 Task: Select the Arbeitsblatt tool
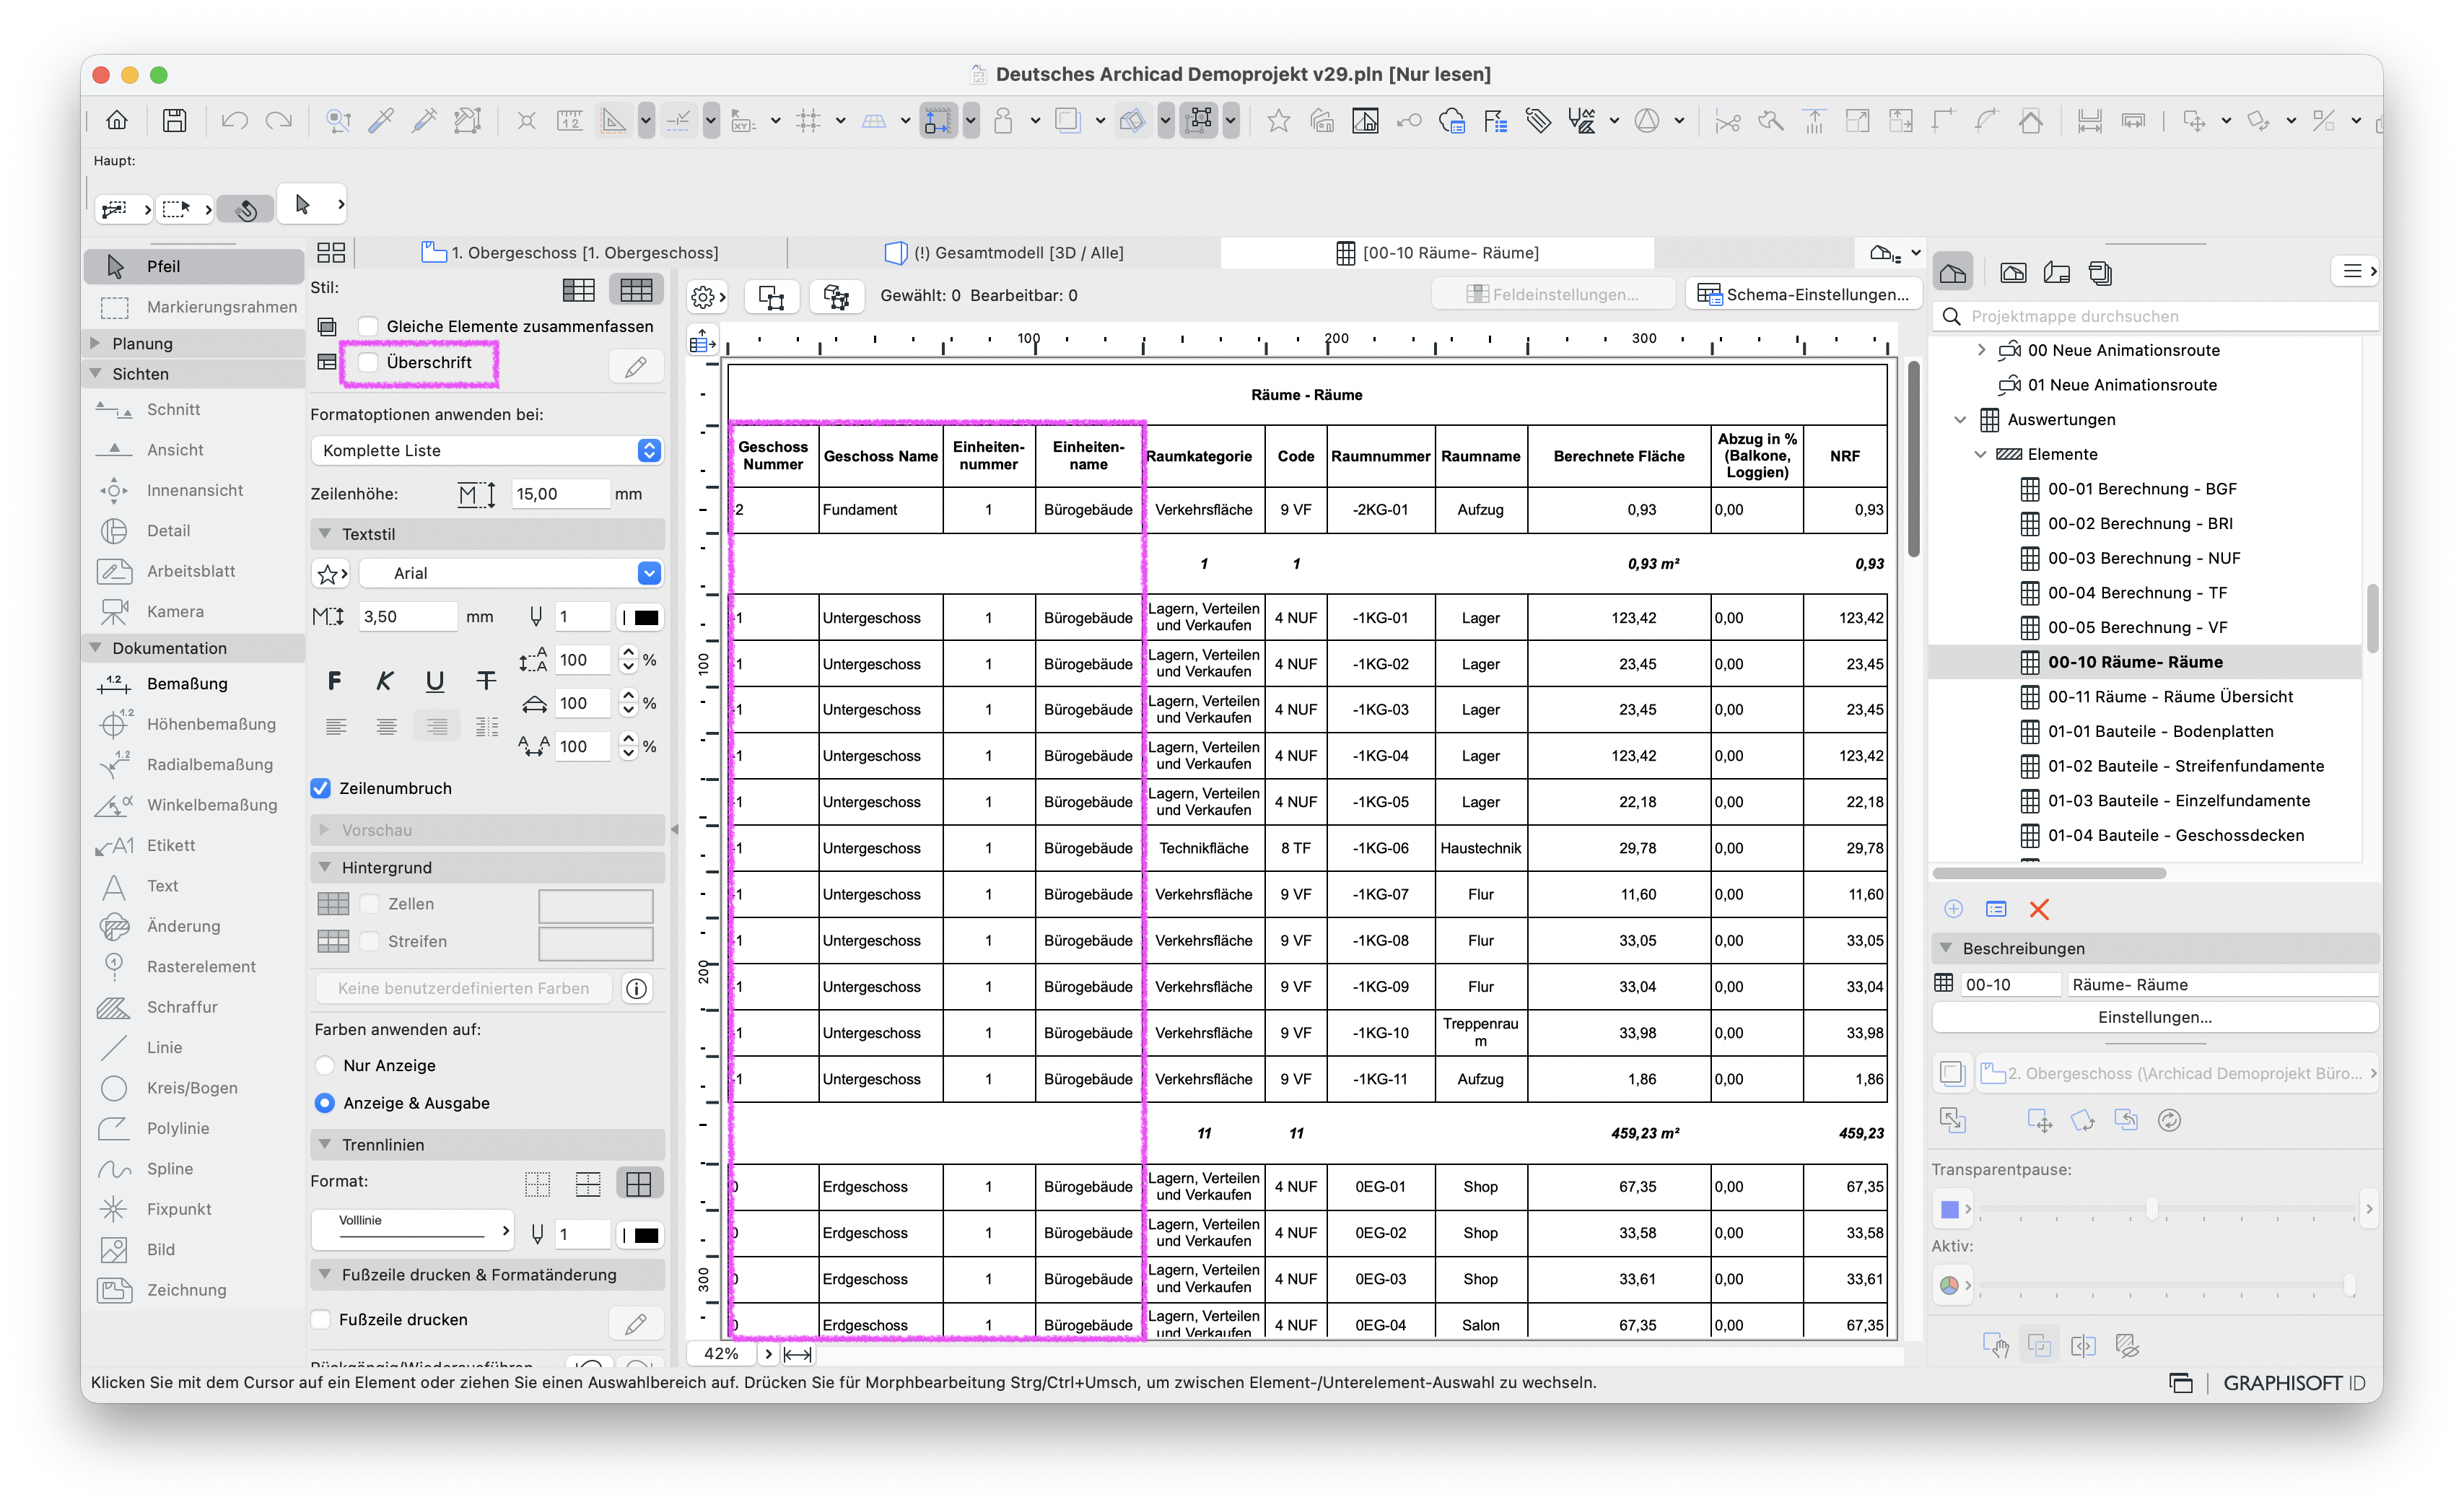[194, 571]
